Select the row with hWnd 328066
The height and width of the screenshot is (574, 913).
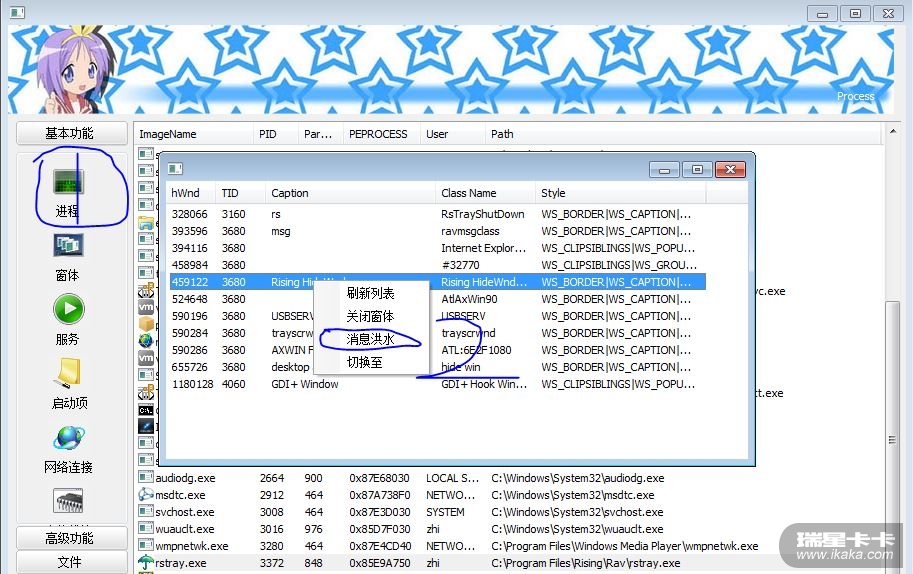(x=437, y=214)
